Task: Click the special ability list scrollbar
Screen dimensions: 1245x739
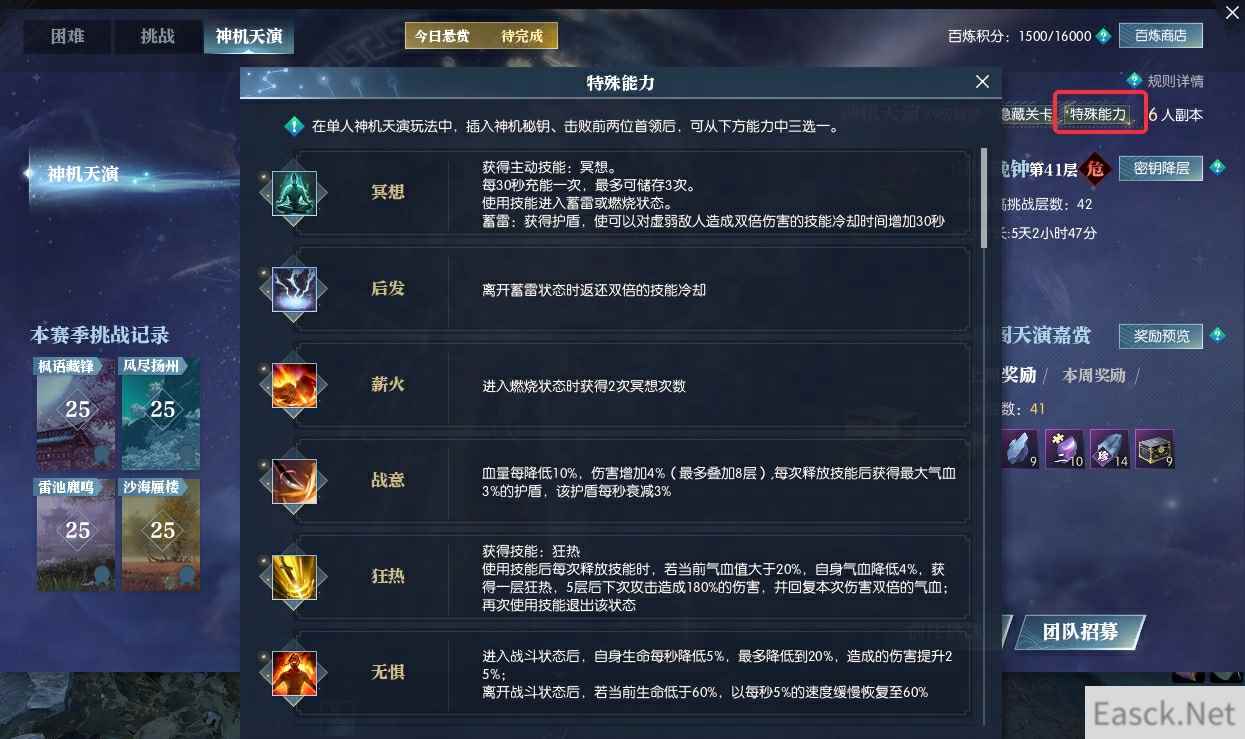Action: (x=985, y=198)
